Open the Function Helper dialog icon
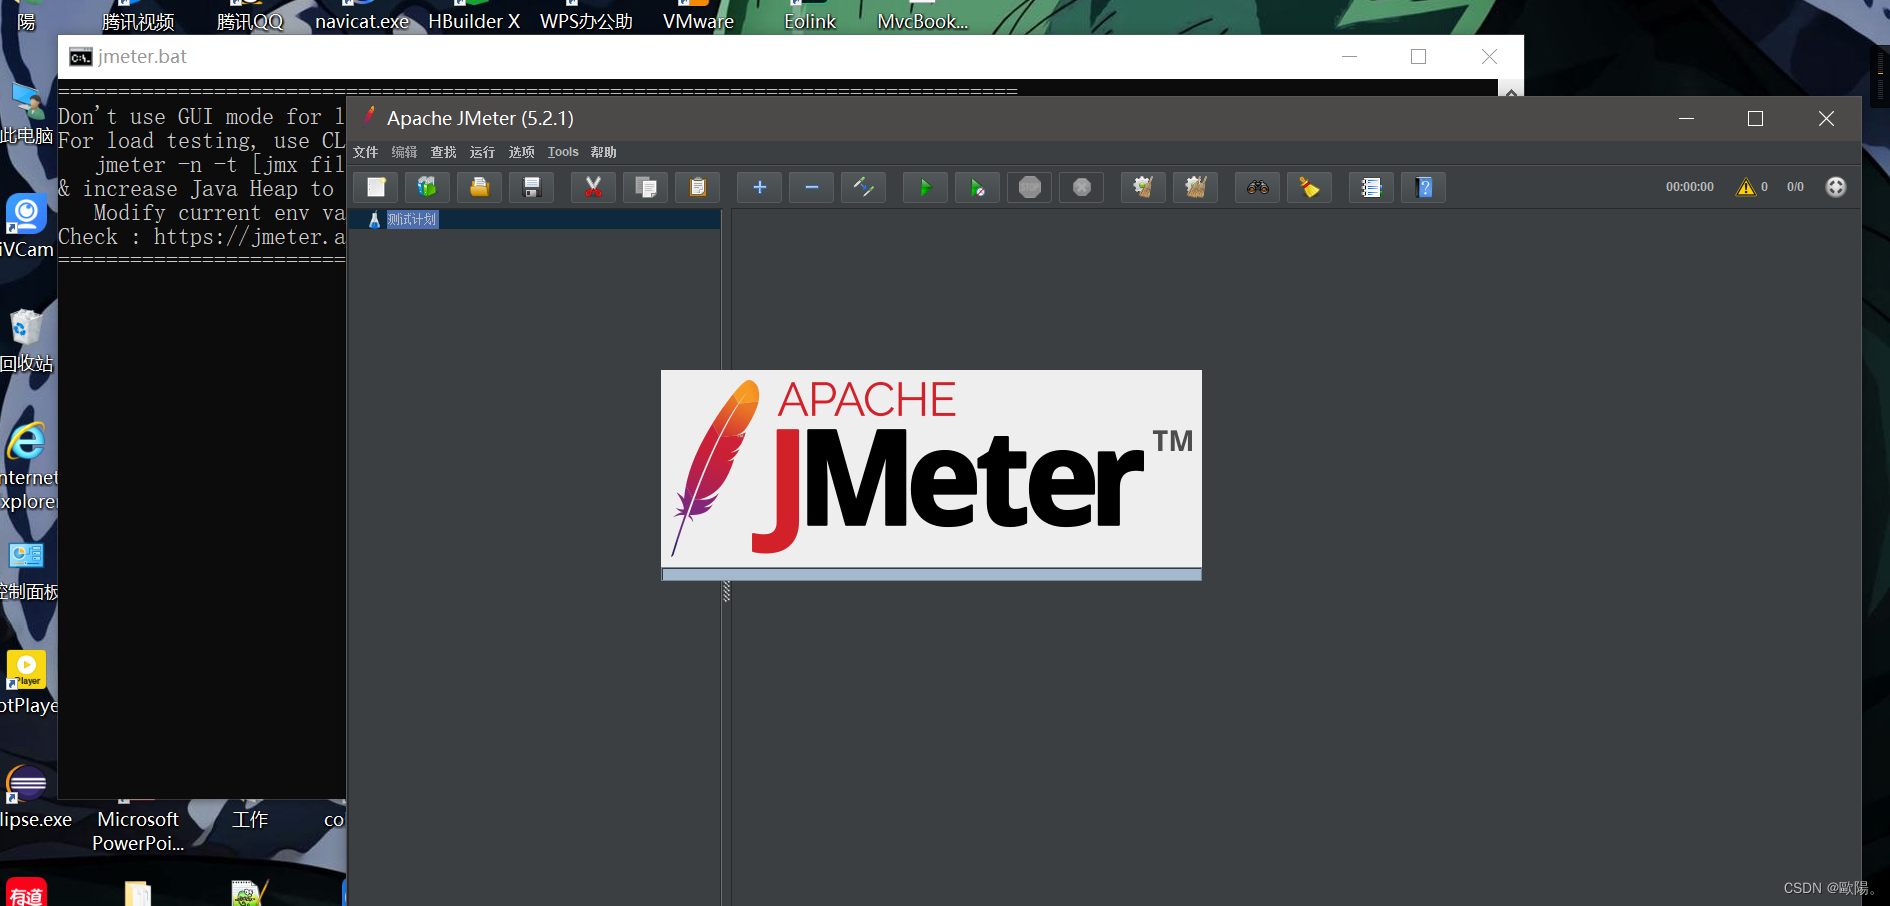The width and height of the screenshot is (1890, 906). coord(1372,187)
